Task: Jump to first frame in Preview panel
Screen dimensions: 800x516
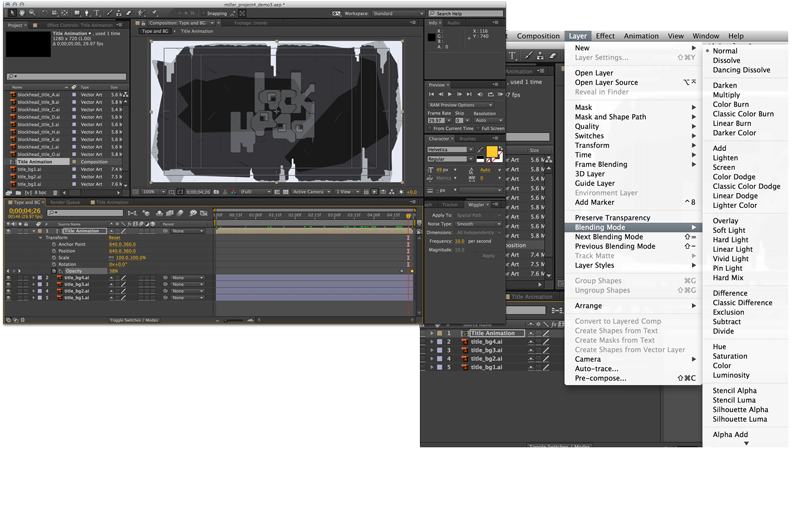Action: tap(431, 94)
